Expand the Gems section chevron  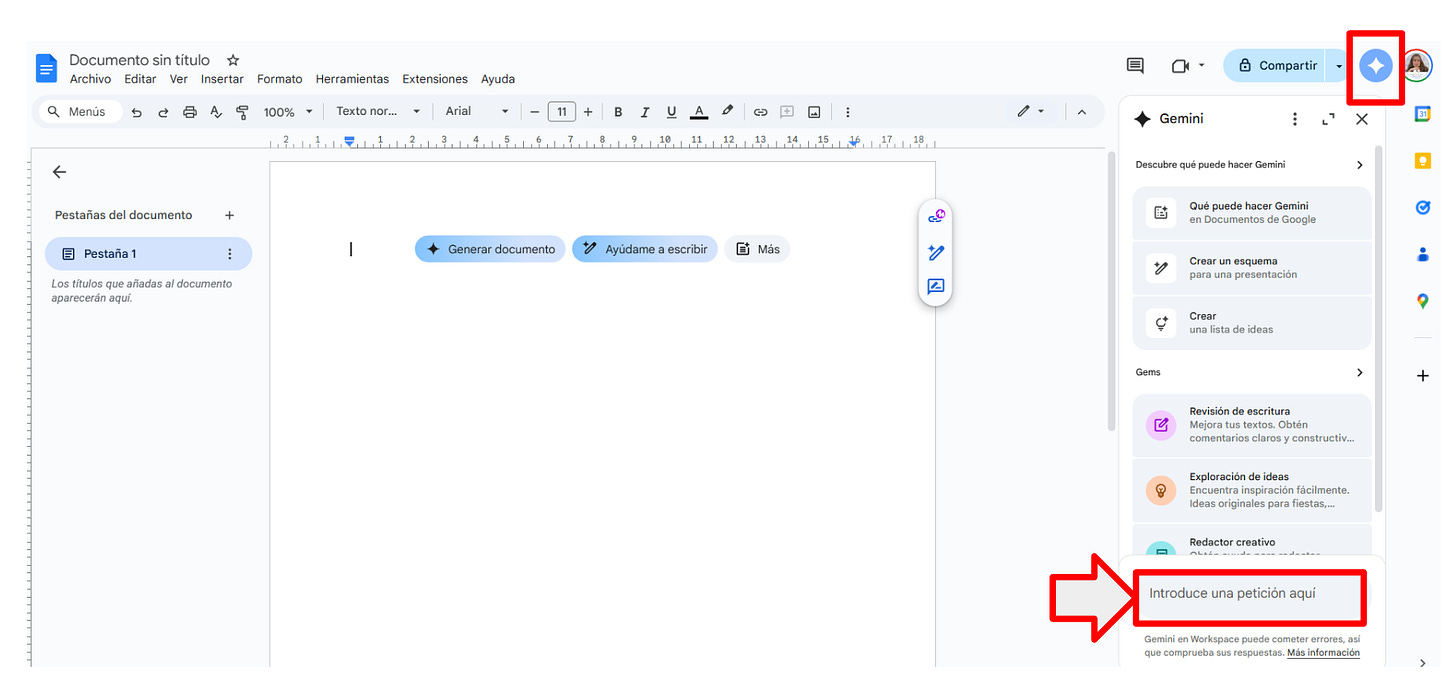click(x=1359, y=373)
